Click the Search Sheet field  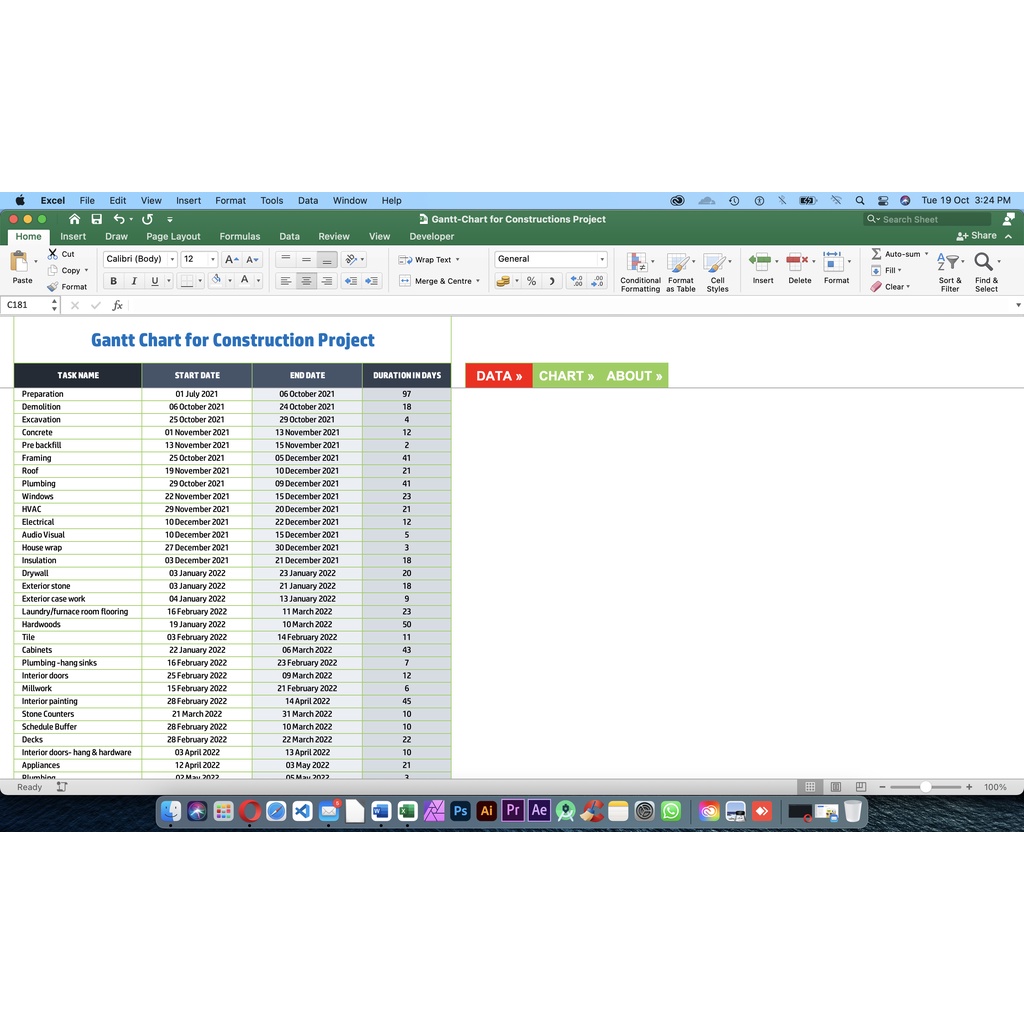pyautogui.click(x=927, y=219)
